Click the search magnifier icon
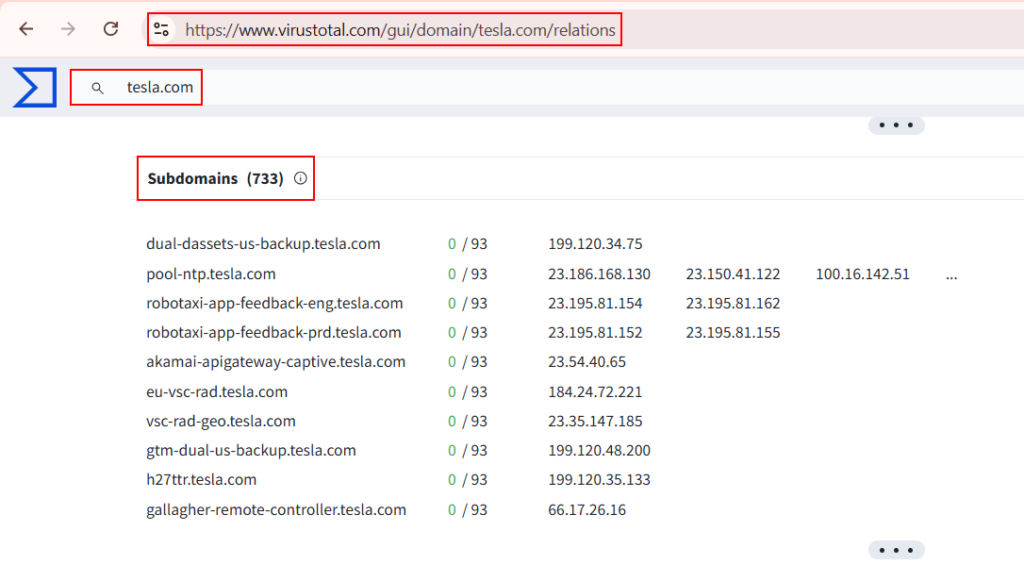The height and width of the screenshot is (581, 1024). pos(97,88)
